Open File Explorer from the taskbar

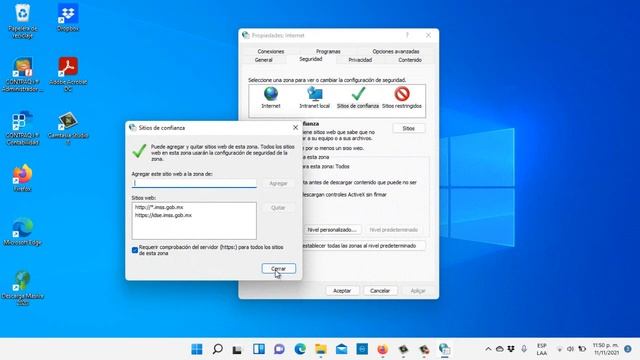pyautogui.click(x=321, y=349)
